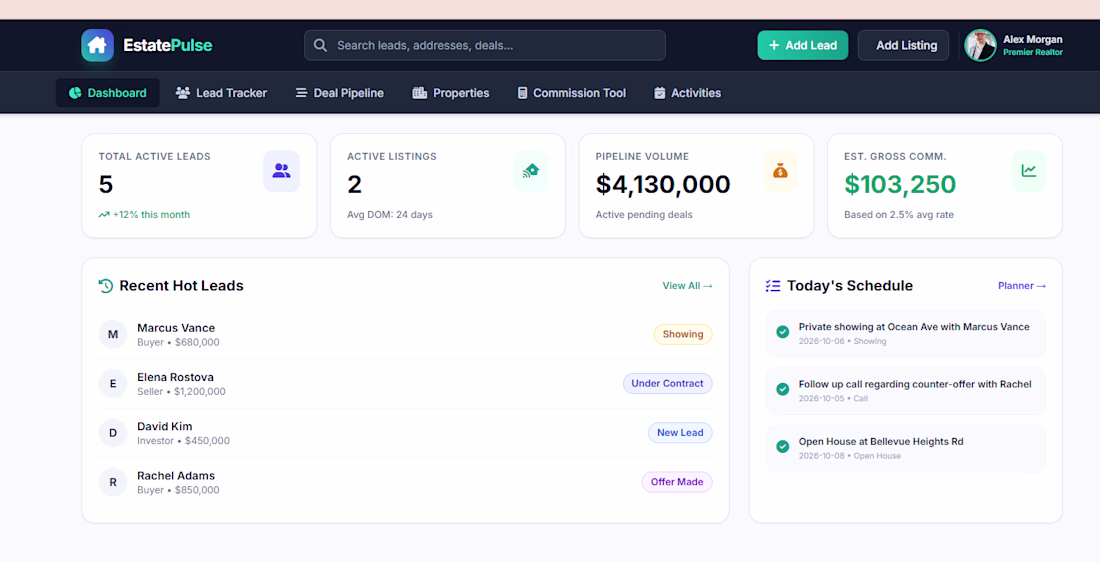
Task: Click the David Kim avatar circle D
Action: point(113,433)
